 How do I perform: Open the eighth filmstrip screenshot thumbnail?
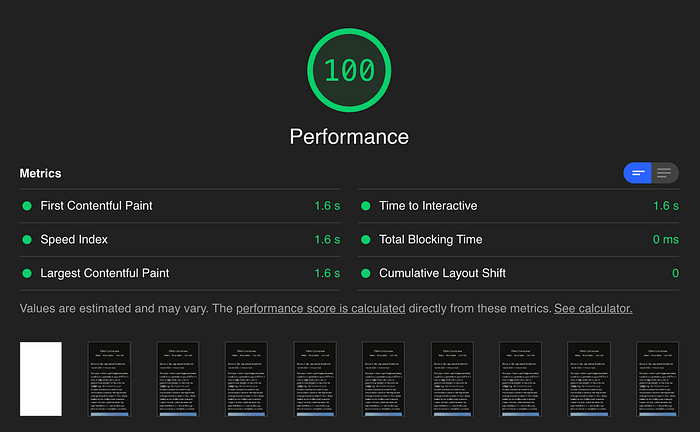click(x=521, y=379)
